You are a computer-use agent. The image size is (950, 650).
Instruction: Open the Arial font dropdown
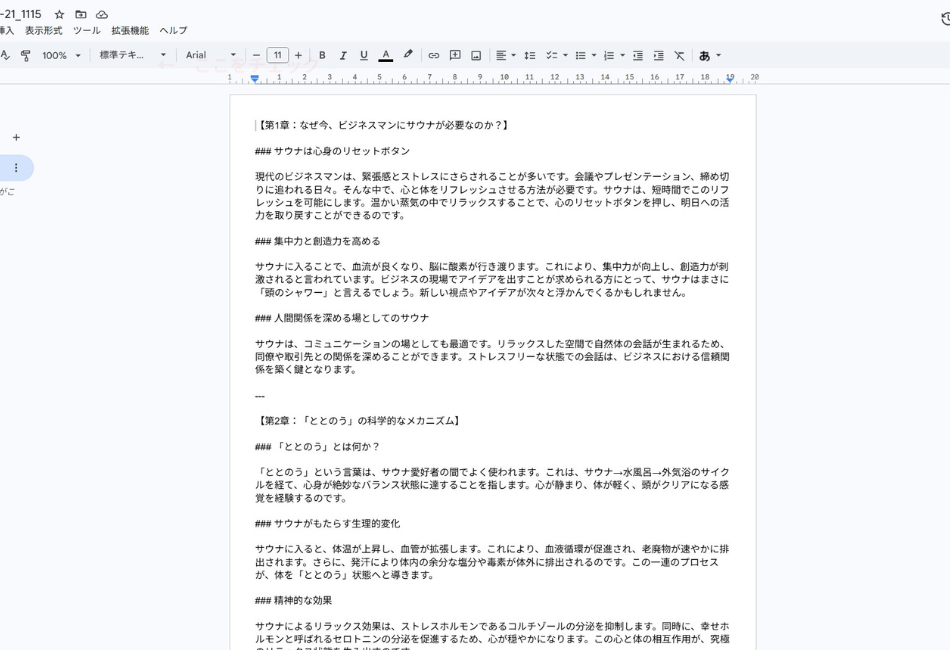click(x=210, y=56)
